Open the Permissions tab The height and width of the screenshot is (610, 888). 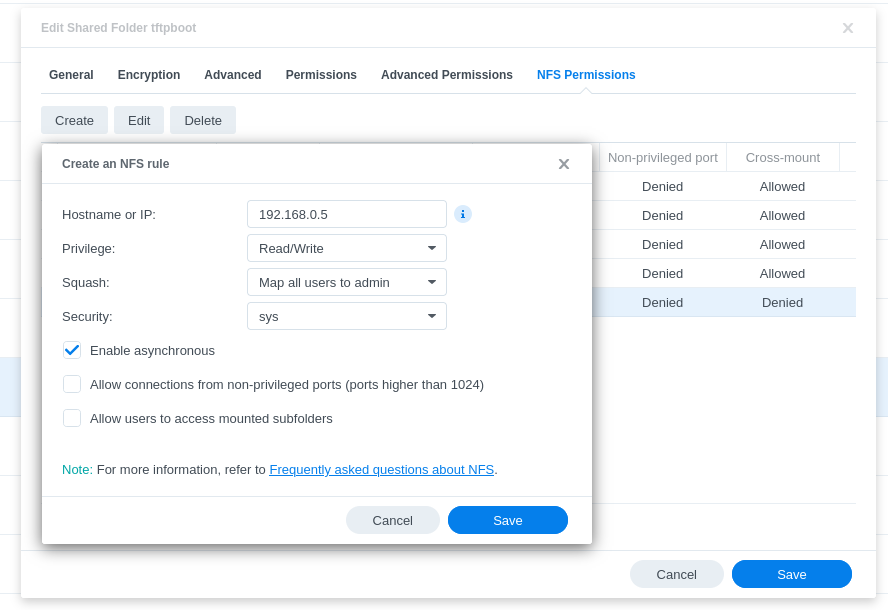321,75
